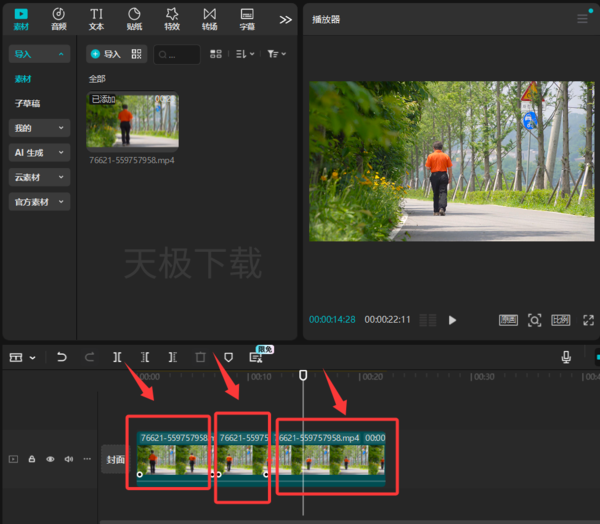Click the current timecode 00:00:14:28
This screenshot has width=600, height=524.
coord(332,320)
